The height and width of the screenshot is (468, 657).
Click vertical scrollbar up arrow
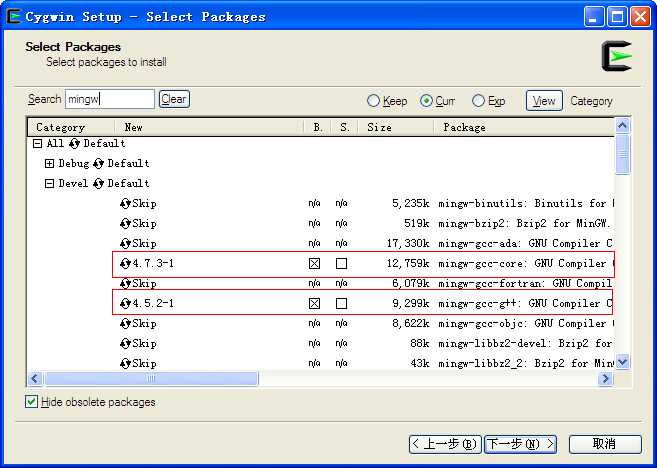623,126
